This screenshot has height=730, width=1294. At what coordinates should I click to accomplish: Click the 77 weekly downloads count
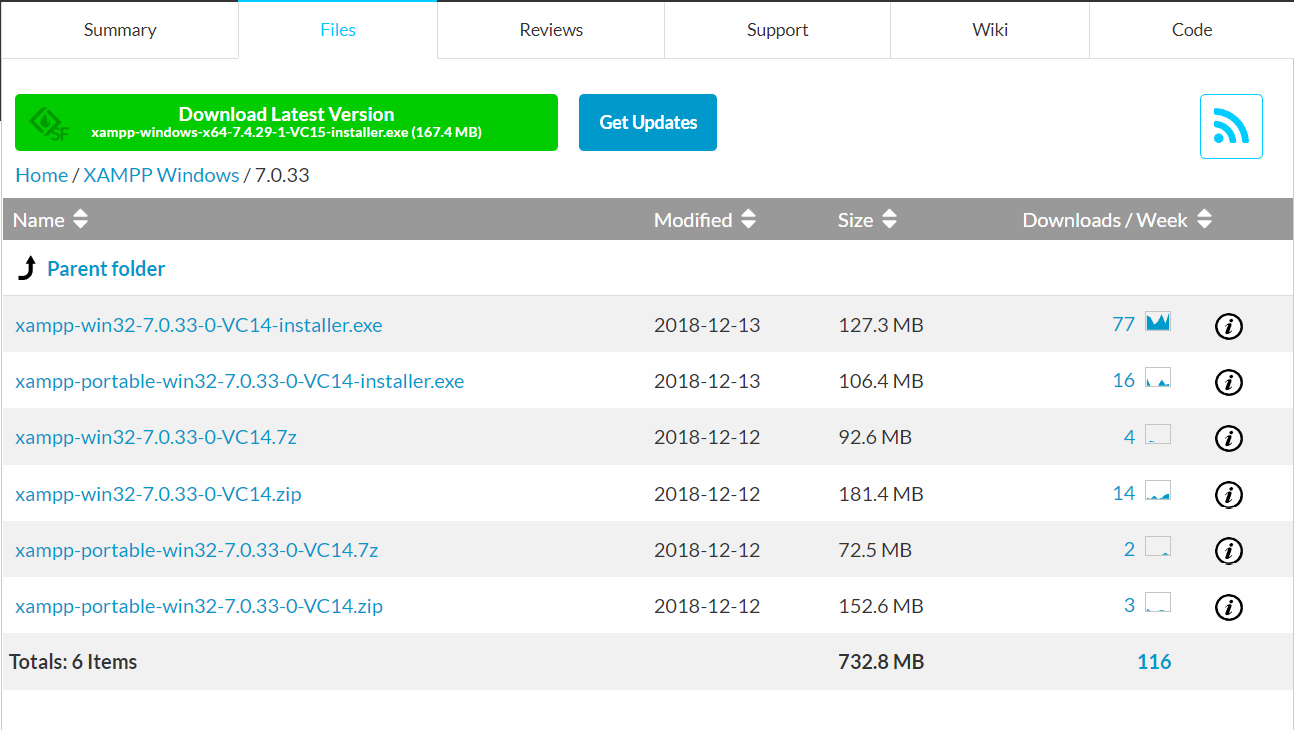pyautogui.click(x=1123, y=324)
